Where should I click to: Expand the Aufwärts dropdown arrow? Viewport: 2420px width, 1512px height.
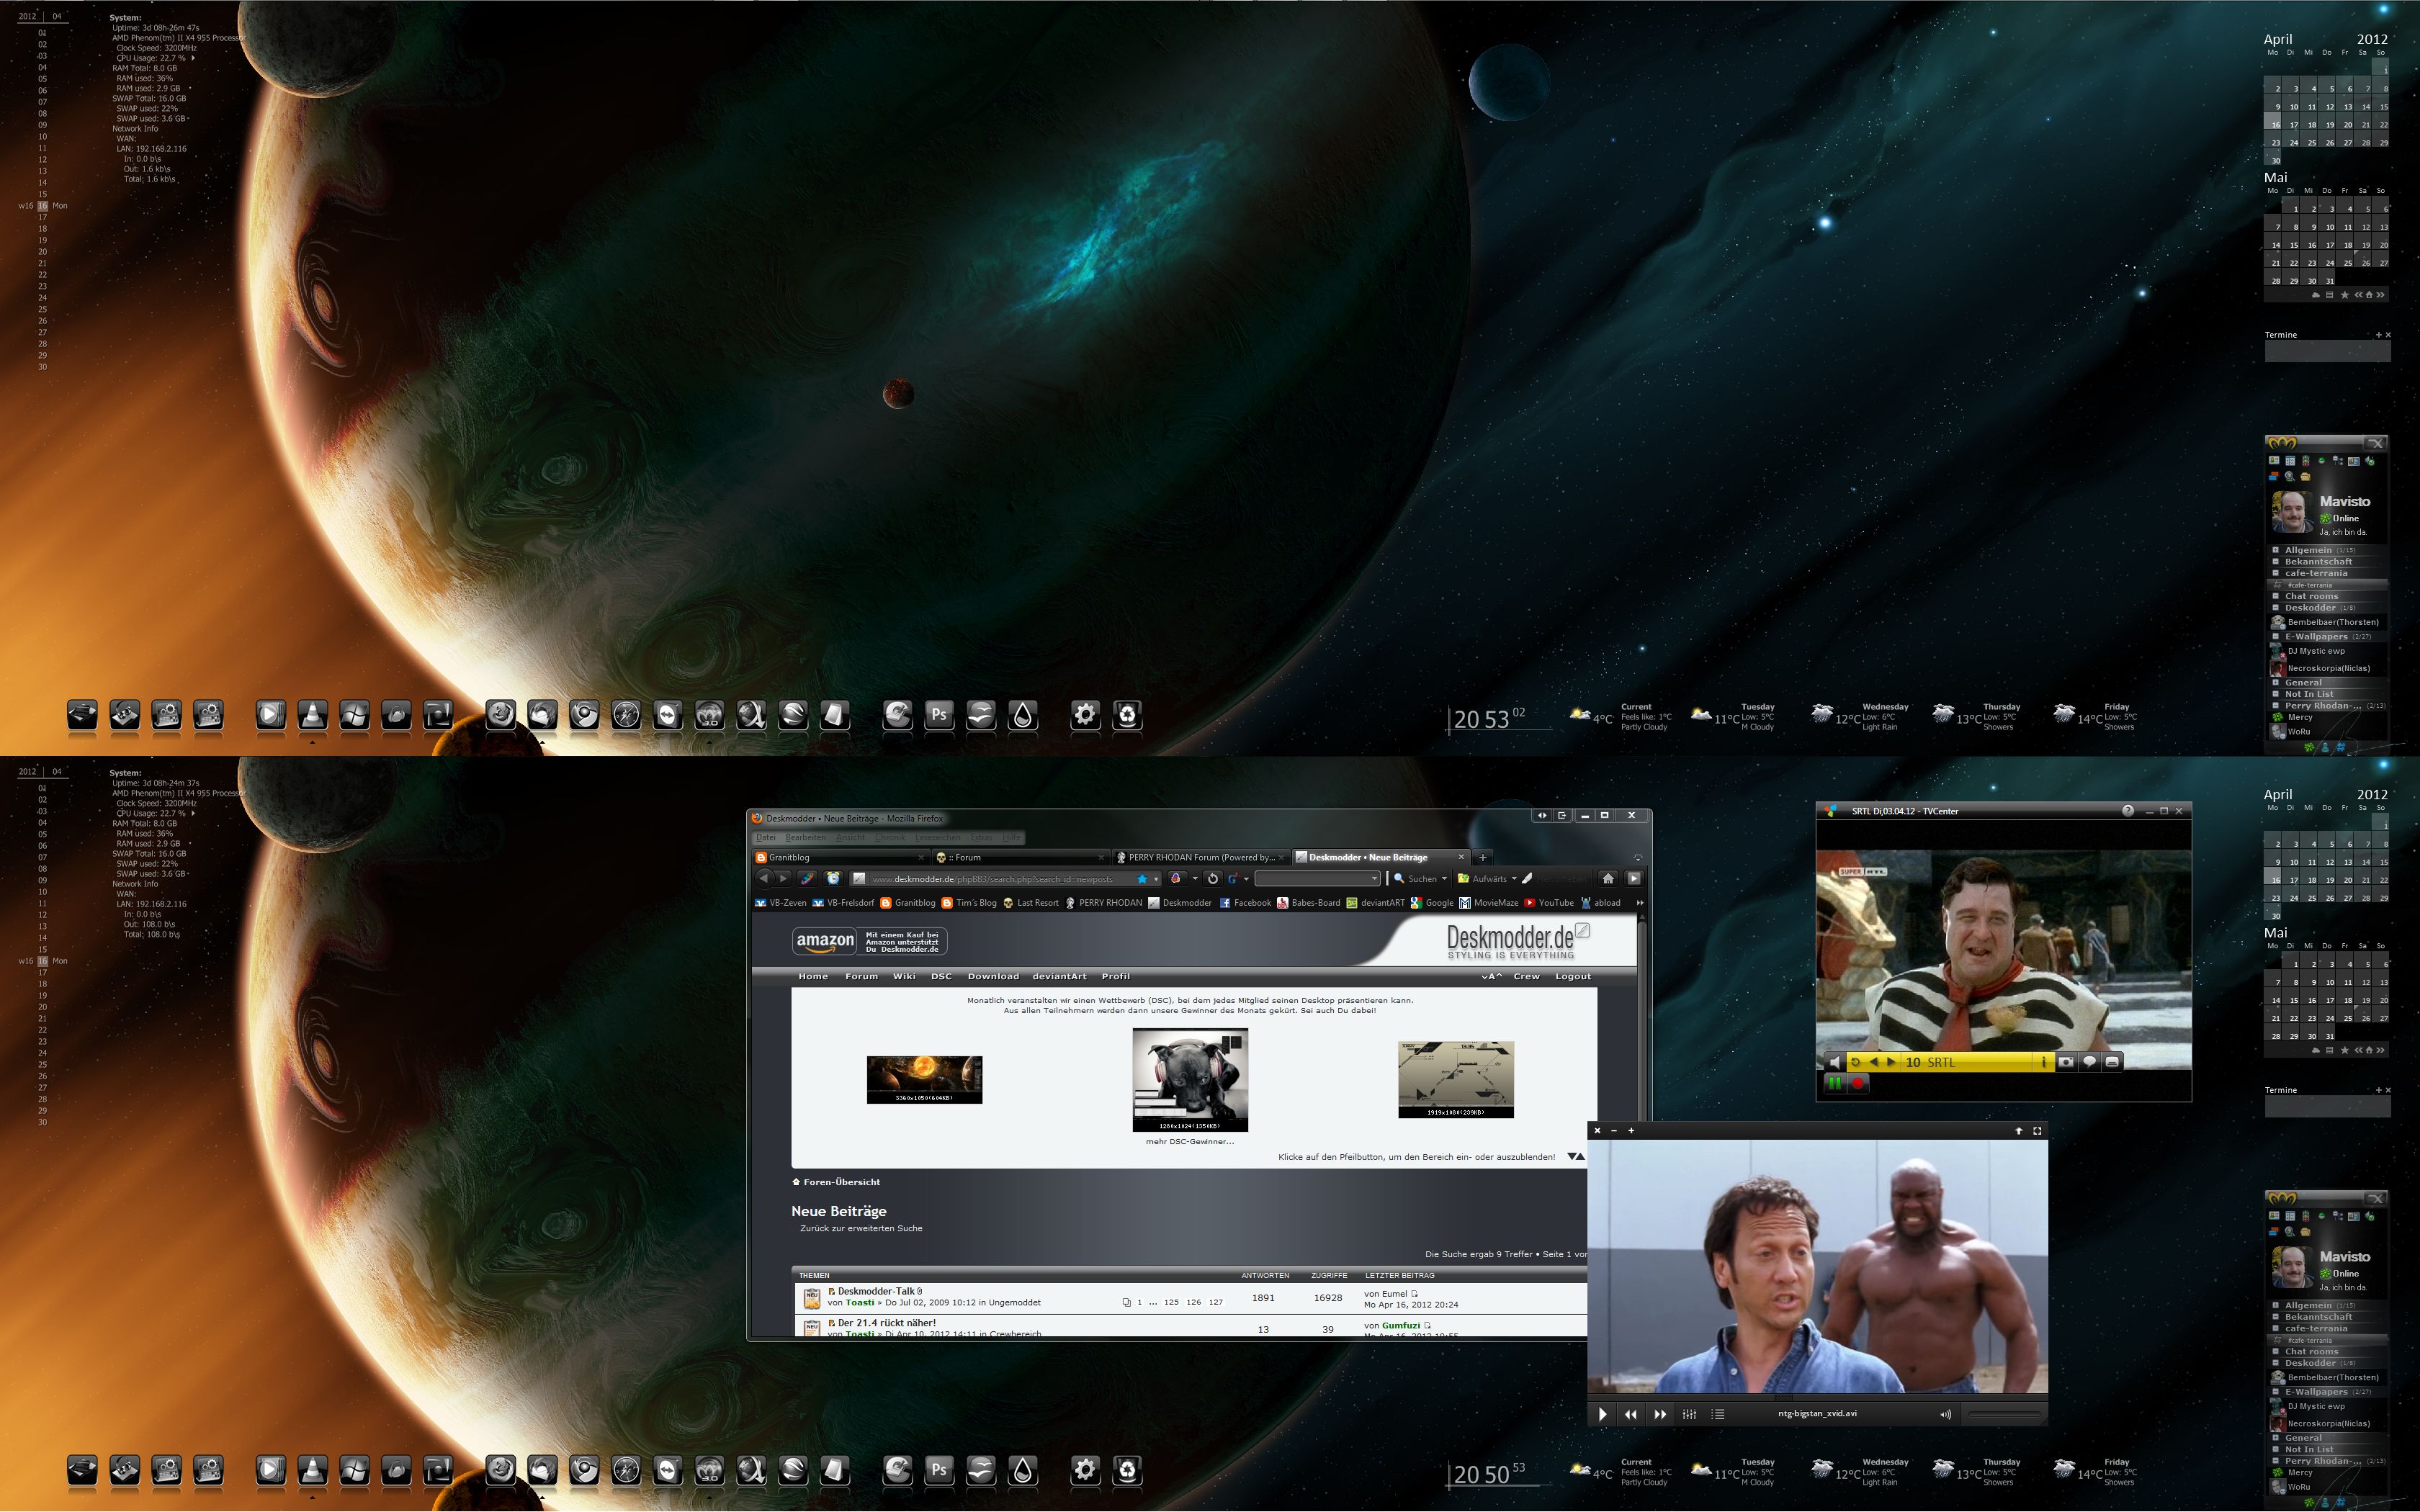(1515, 879)
